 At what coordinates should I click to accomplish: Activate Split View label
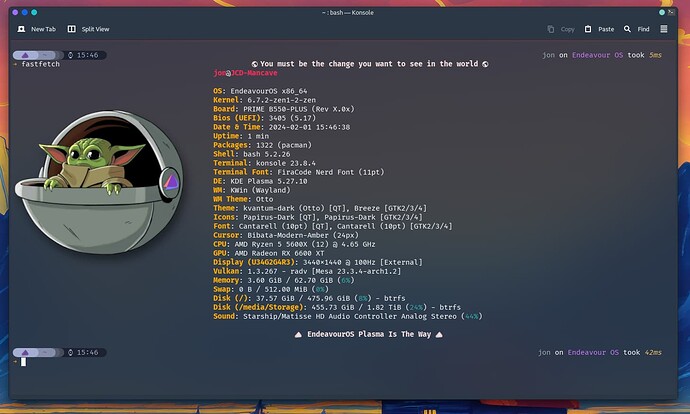[95, 29]
